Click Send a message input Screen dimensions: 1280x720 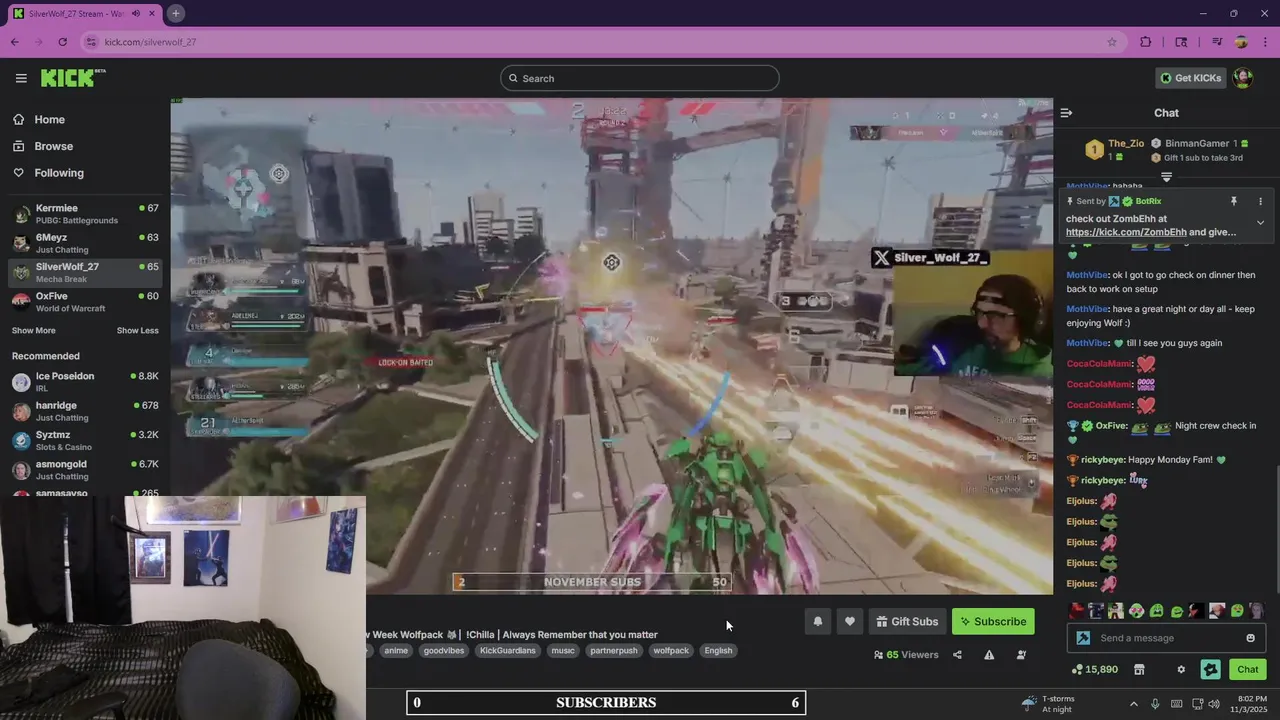click(1165, 638)
